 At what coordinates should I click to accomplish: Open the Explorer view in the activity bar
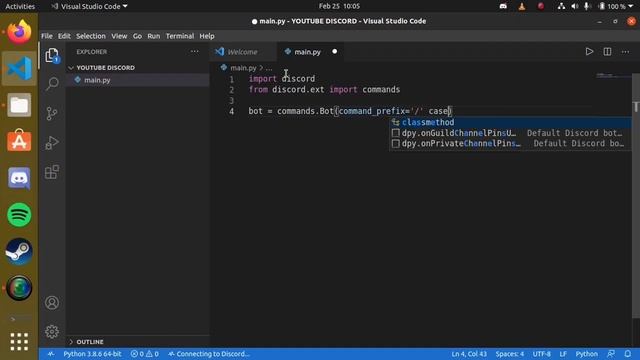click(52, 56)
